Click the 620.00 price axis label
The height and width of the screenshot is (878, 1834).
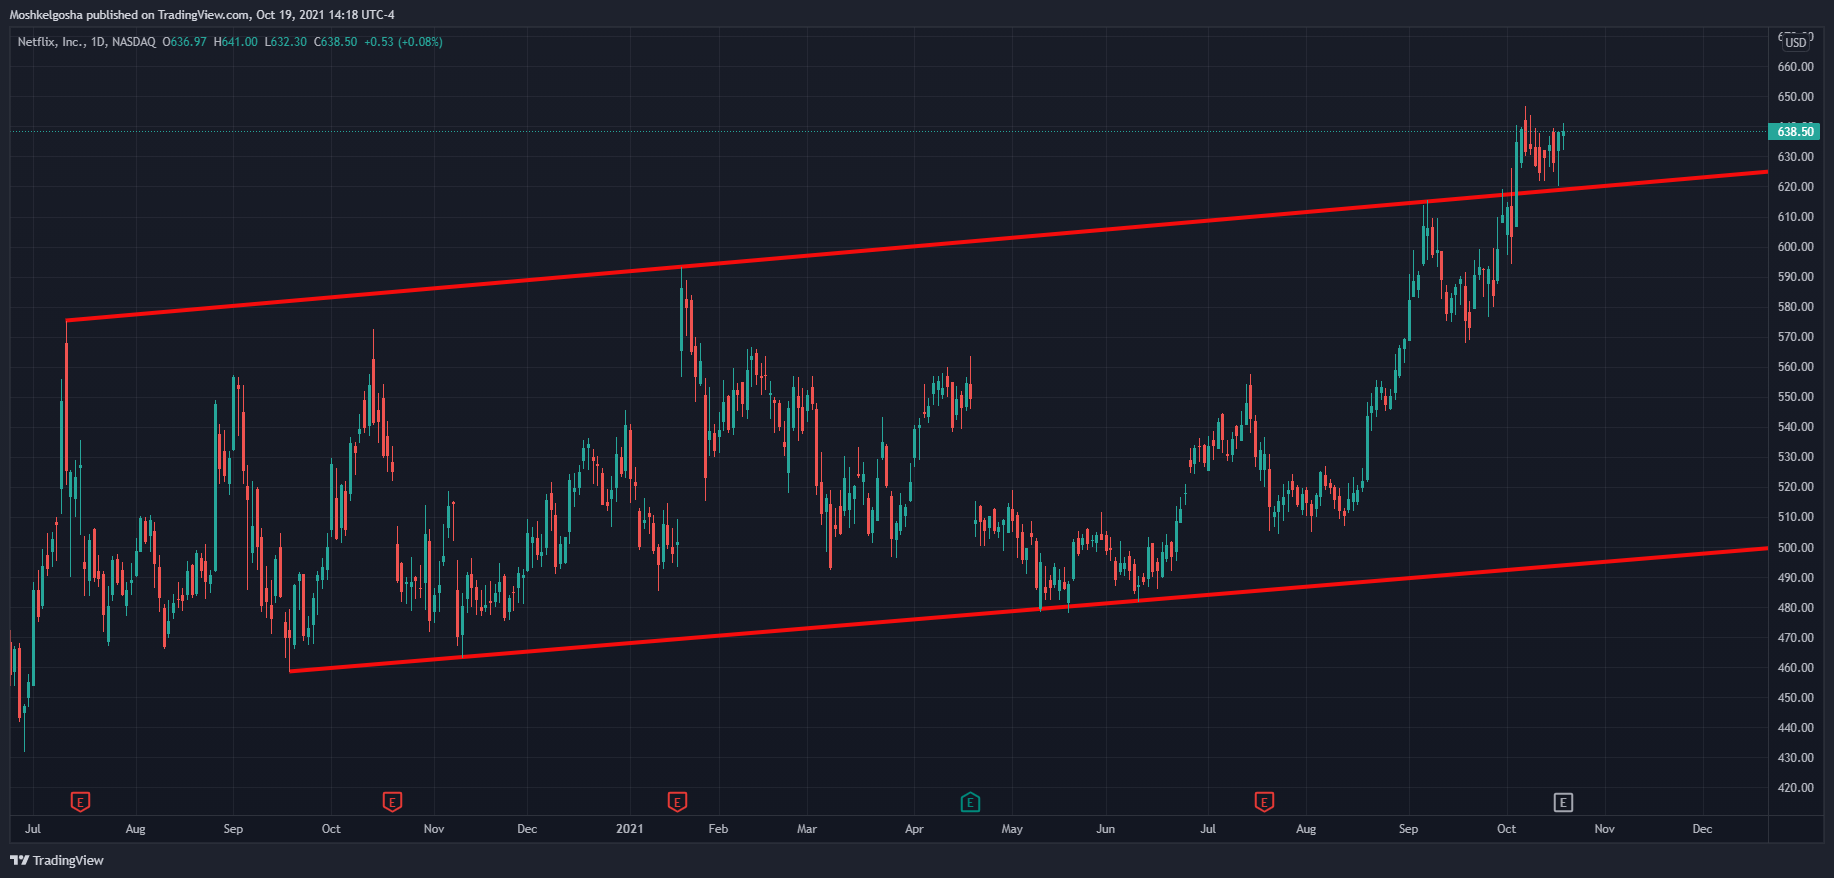(x=1796, y=187)
